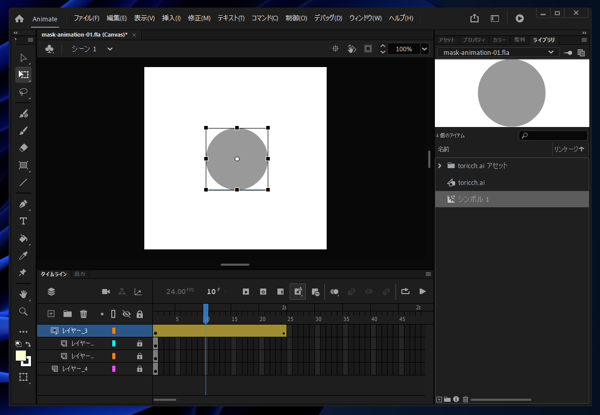Click the Test Movie play icon

(519, 18)
